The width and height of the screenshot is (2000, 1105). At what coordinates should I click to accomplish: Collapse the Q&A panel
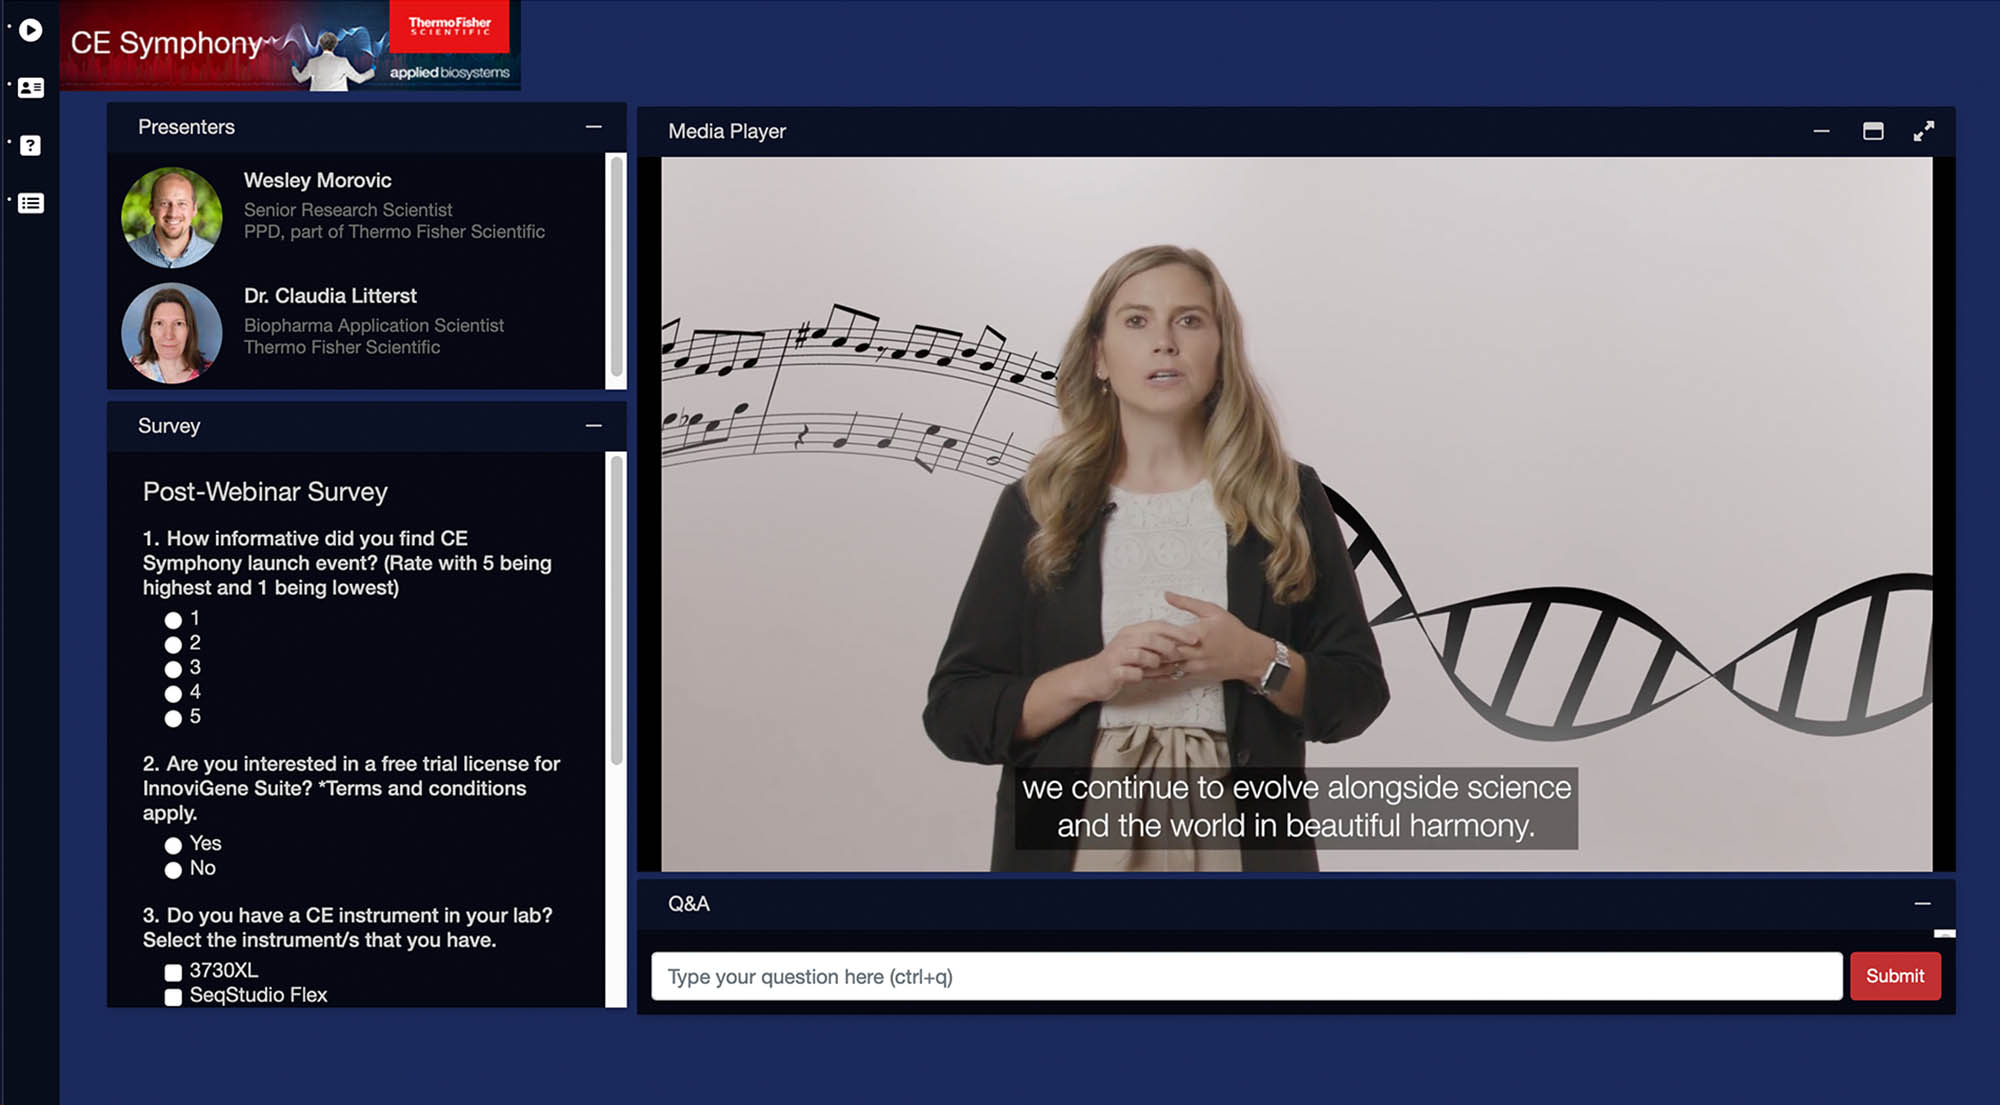pos(1922,904)
